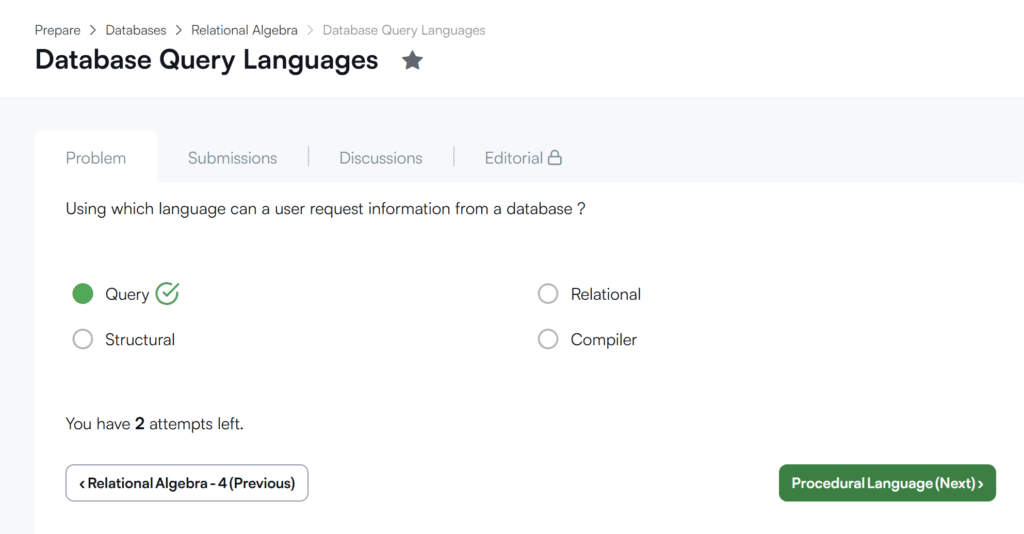Navigate to Prepare breadcrumb link
This screenshot has width=1024, height=534.
pyautogui.click(x=57, y=30)
